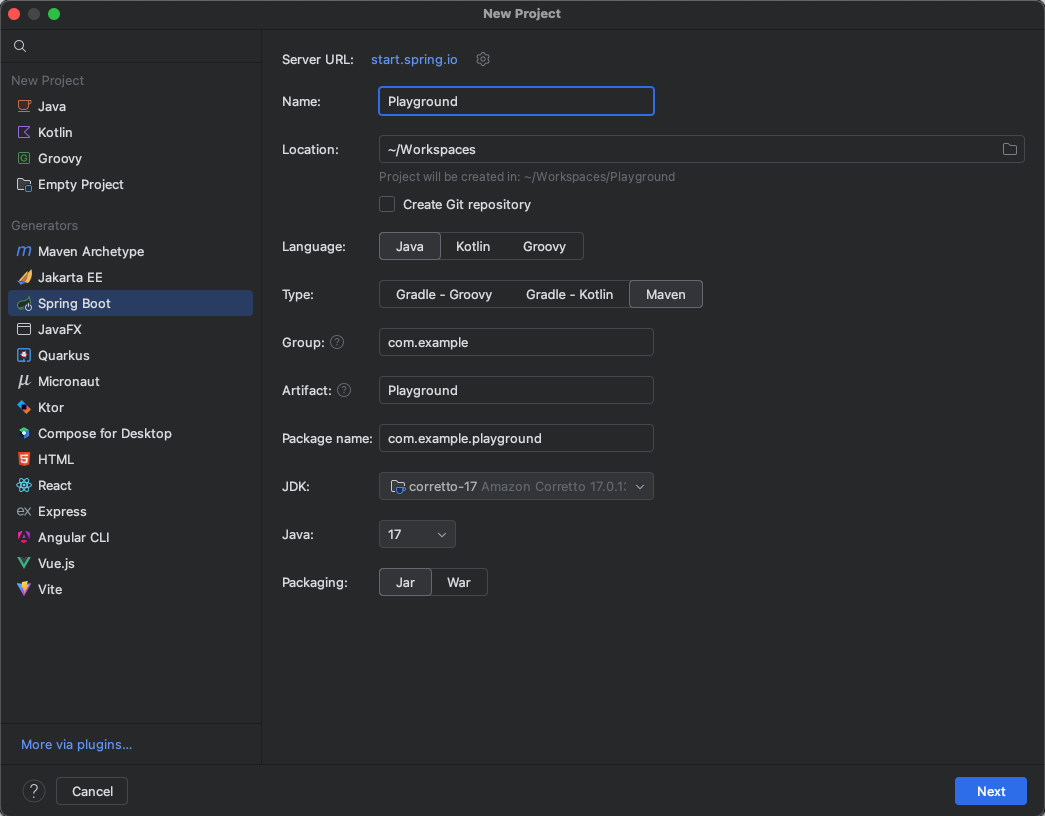Click the Micronaut mu icon
Viewport: 1045px width, 816px height.
coord(24,381)
